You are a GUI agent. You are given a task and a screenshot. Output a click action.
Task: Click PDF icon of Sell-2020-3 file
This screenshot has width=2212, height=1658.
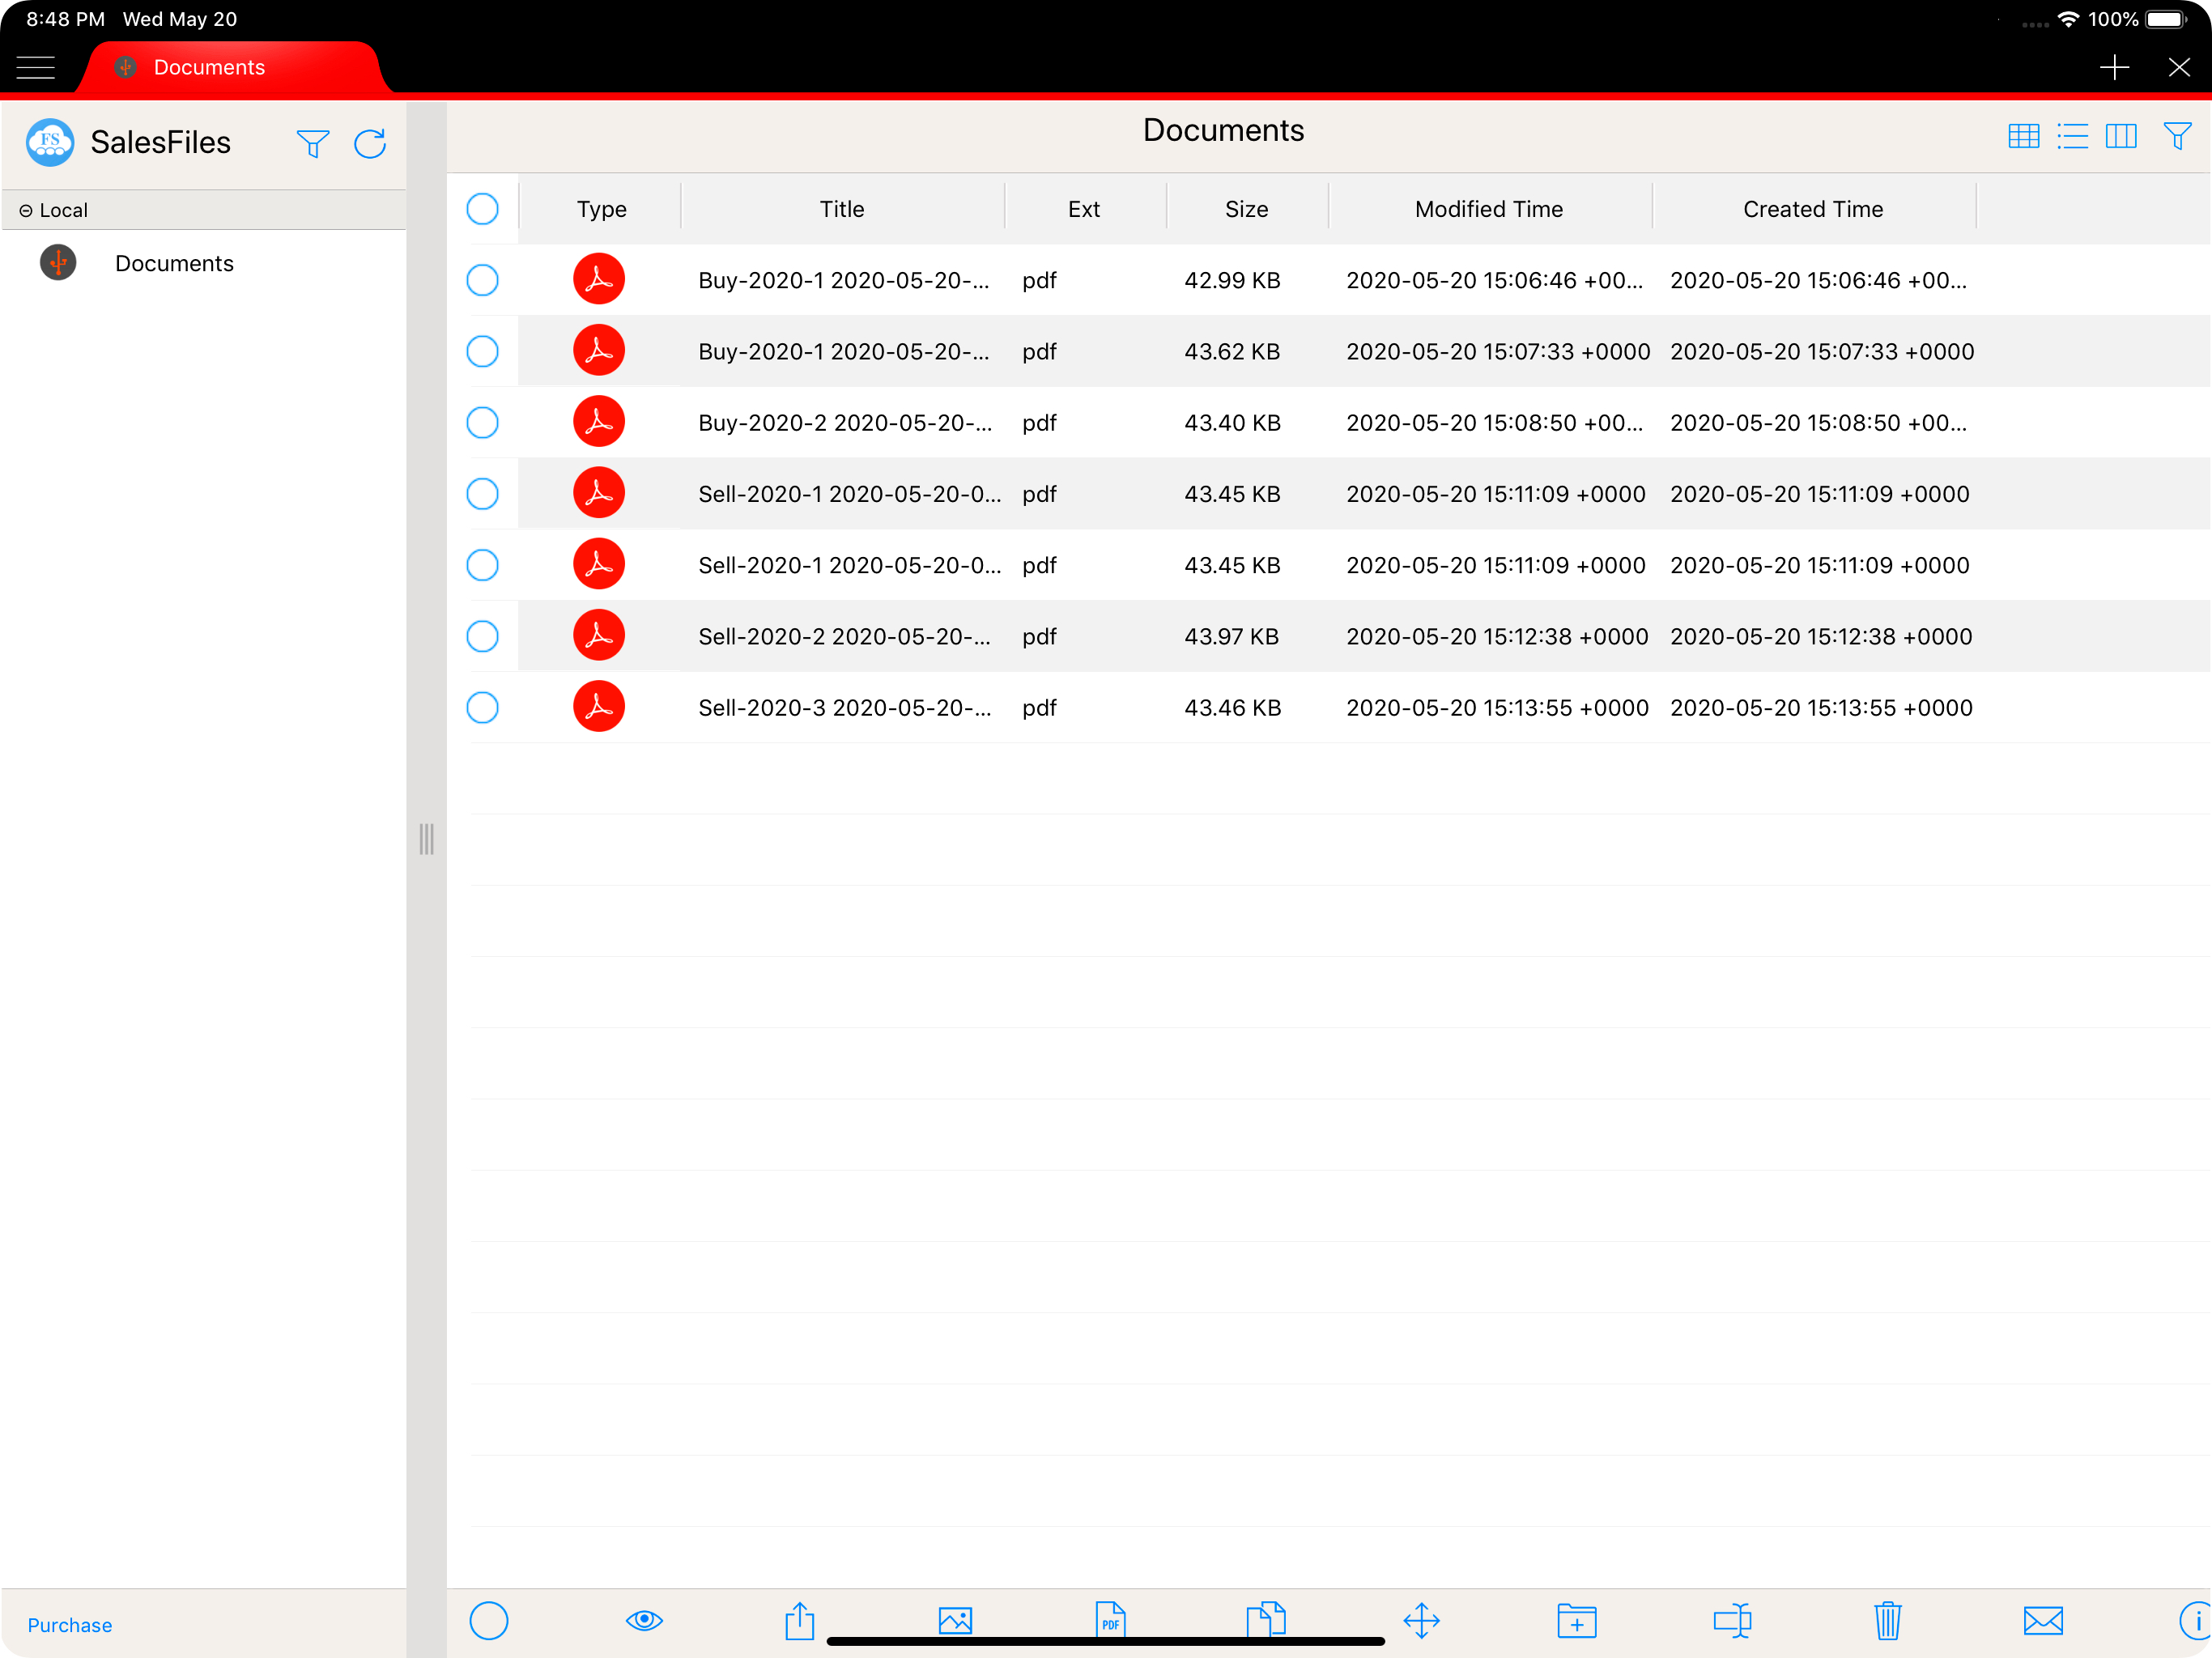click(x=599, y=706)
